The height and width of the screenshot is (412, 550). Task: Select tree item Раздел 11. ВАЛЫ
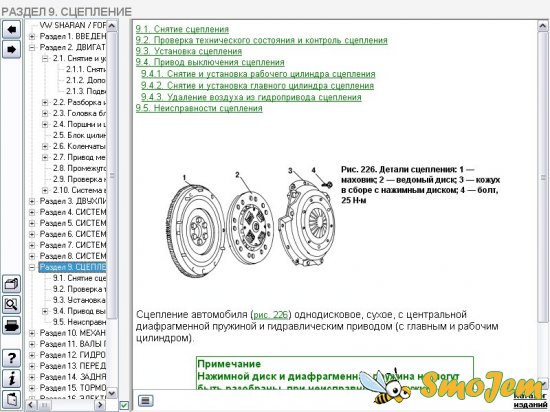click(72, 344)
